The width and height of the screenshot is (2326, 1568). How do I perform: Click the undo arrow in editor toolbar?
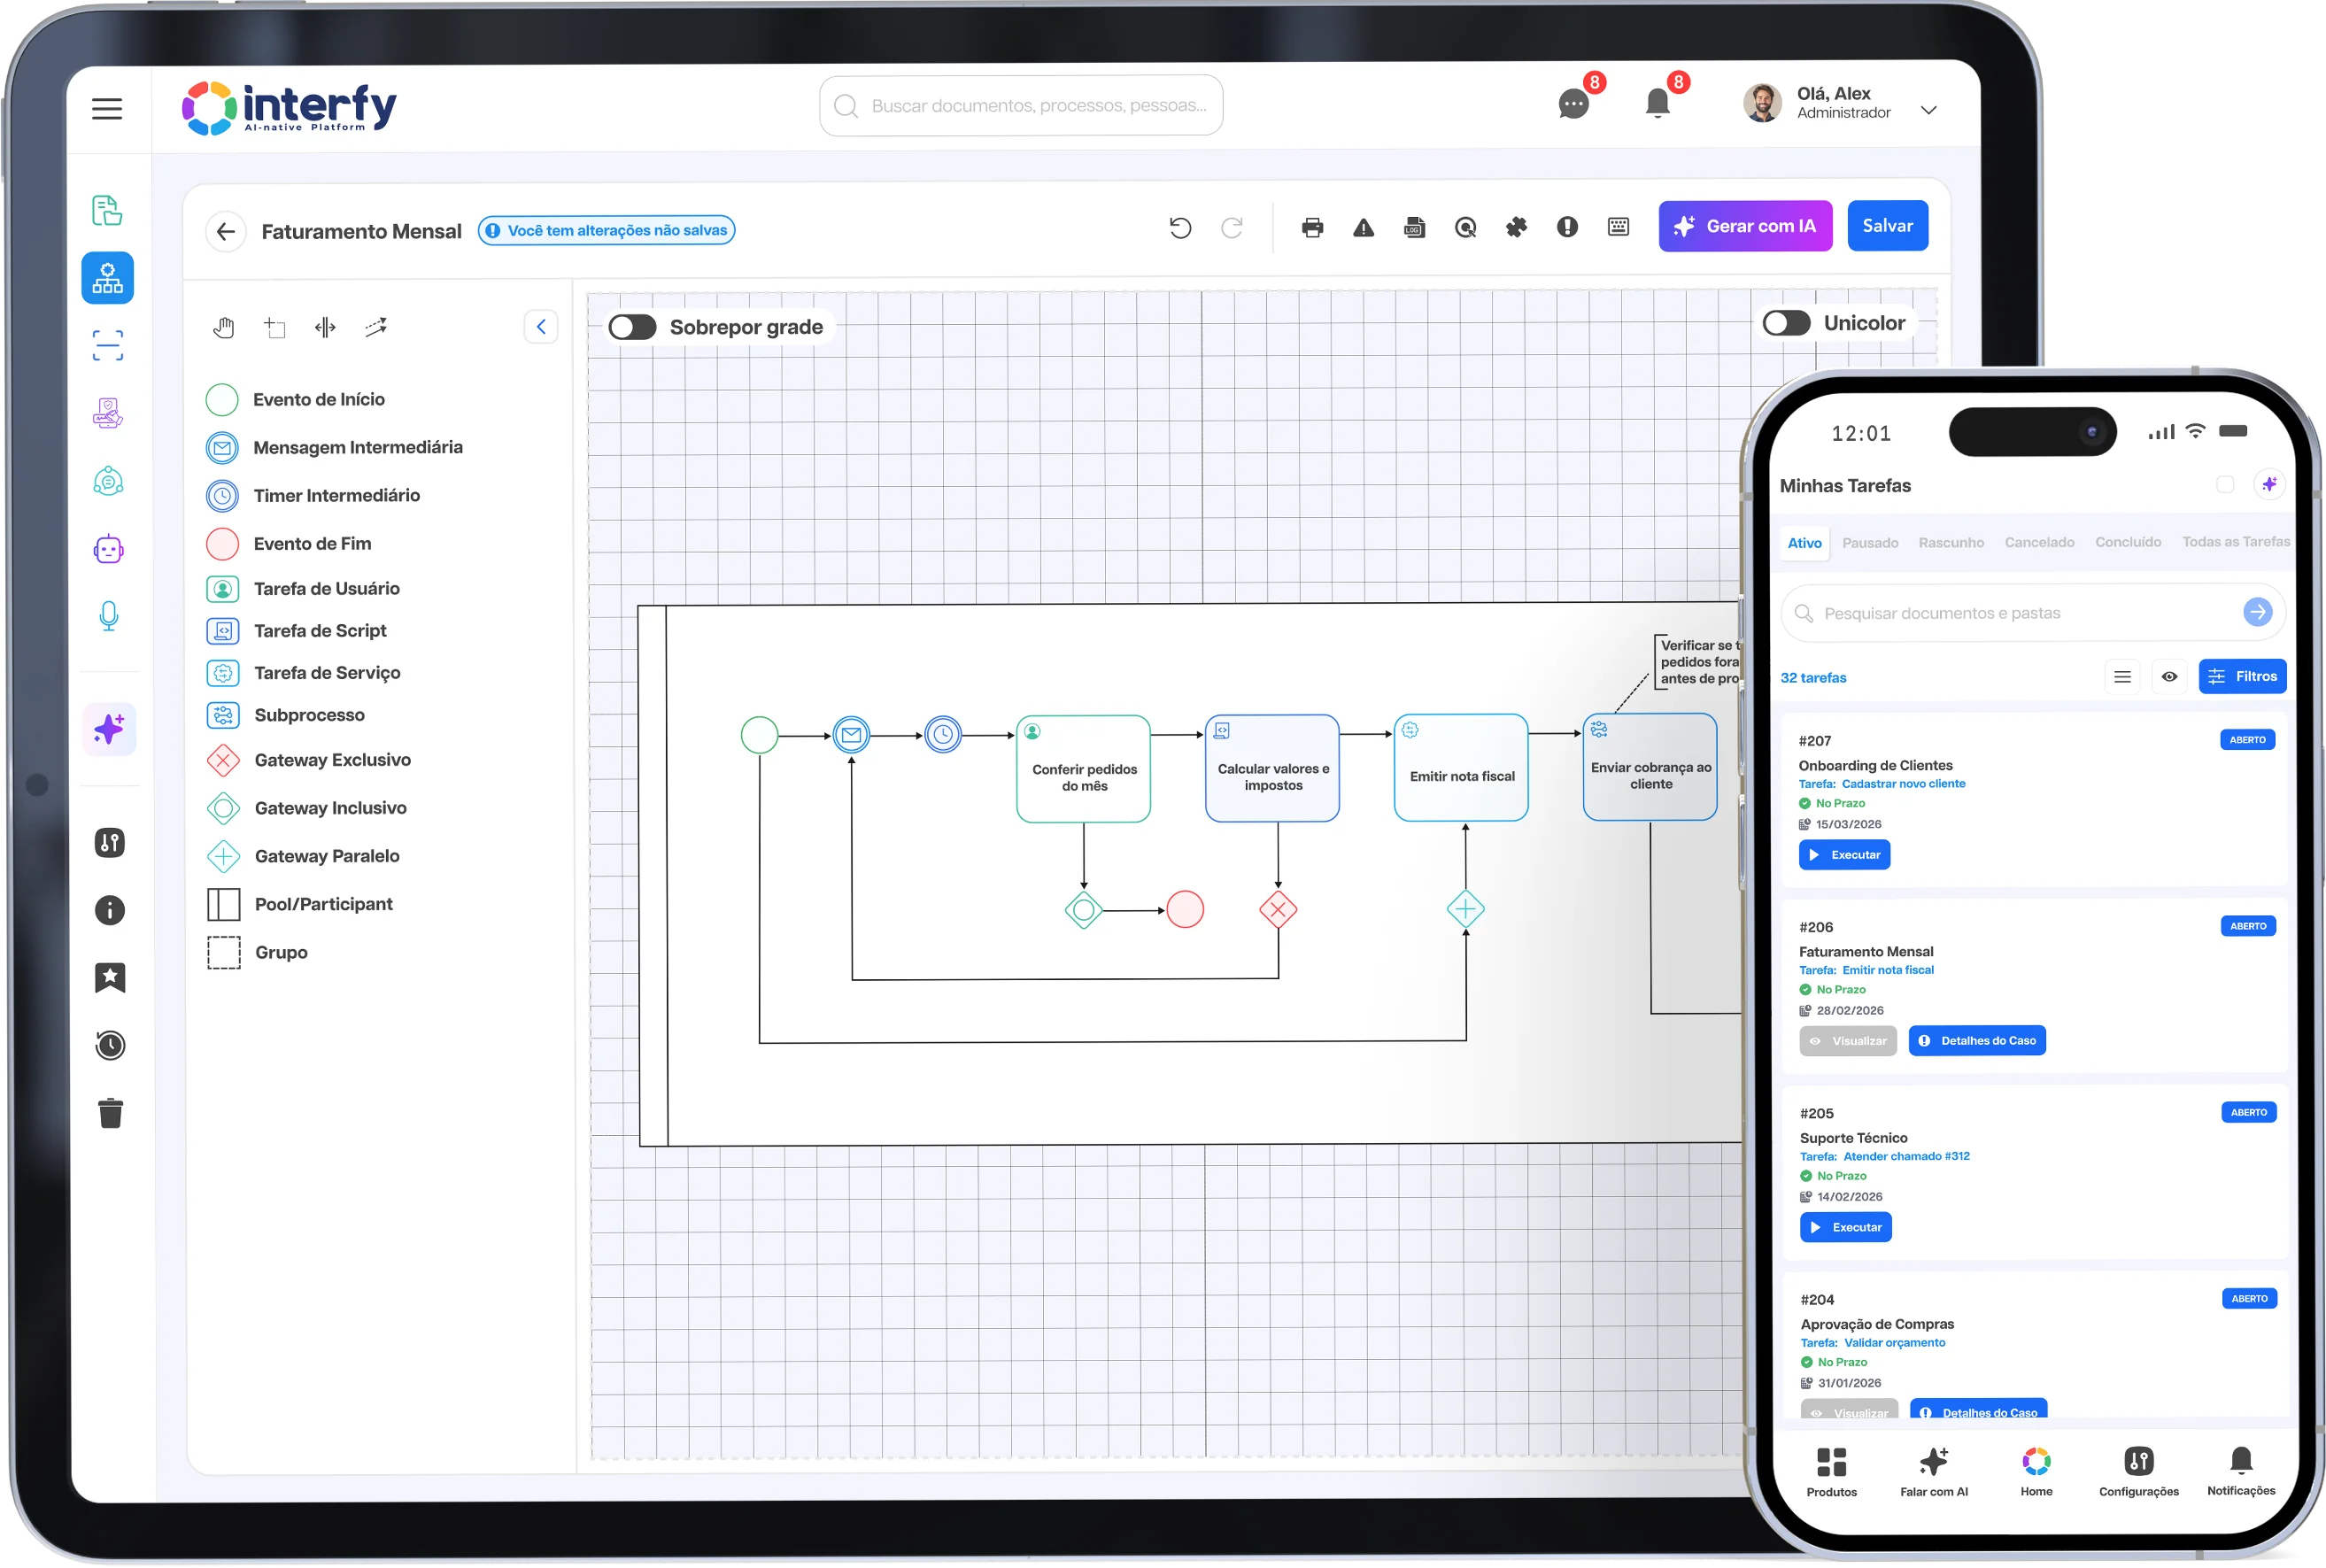tap(1180, 228)
